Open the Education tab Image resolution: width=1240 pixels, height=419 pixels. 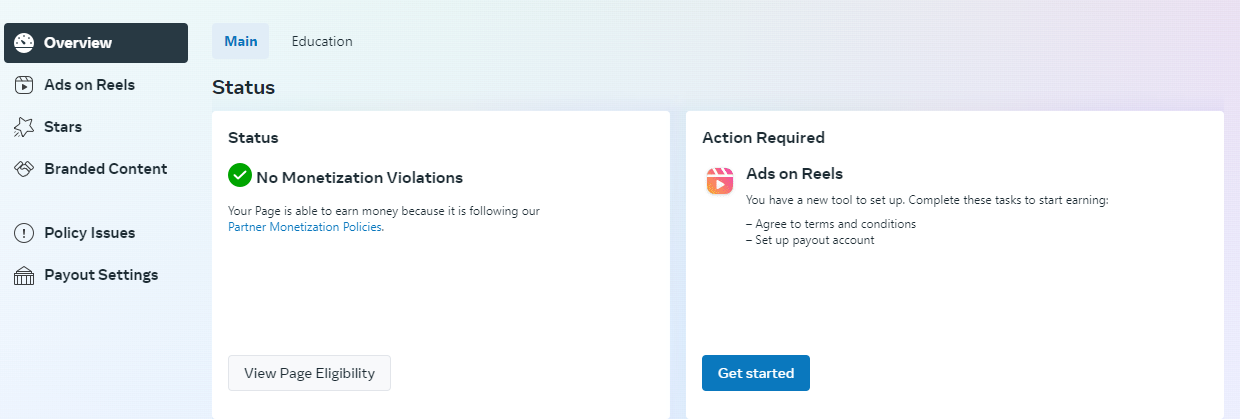[322, 42]
